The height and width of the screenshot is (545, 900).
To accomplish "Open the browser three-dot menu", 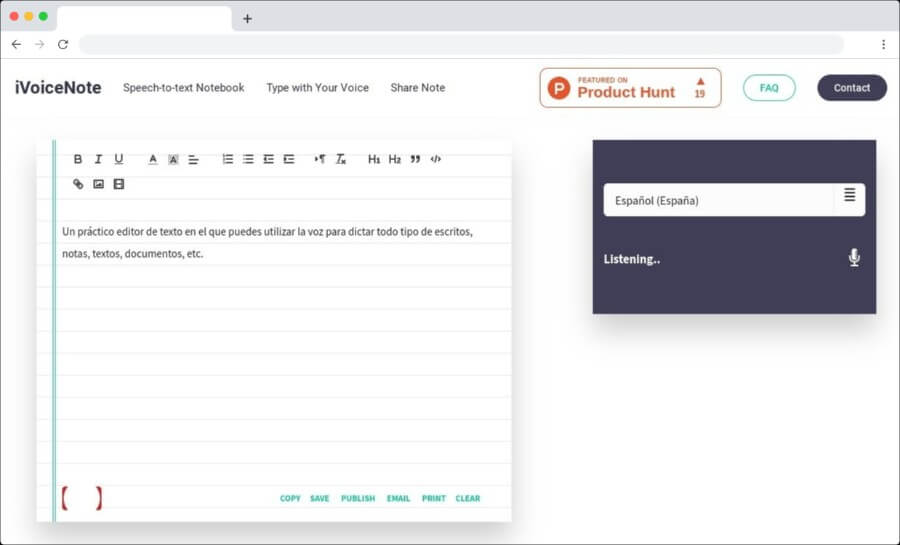I will (x=883, y=44).
